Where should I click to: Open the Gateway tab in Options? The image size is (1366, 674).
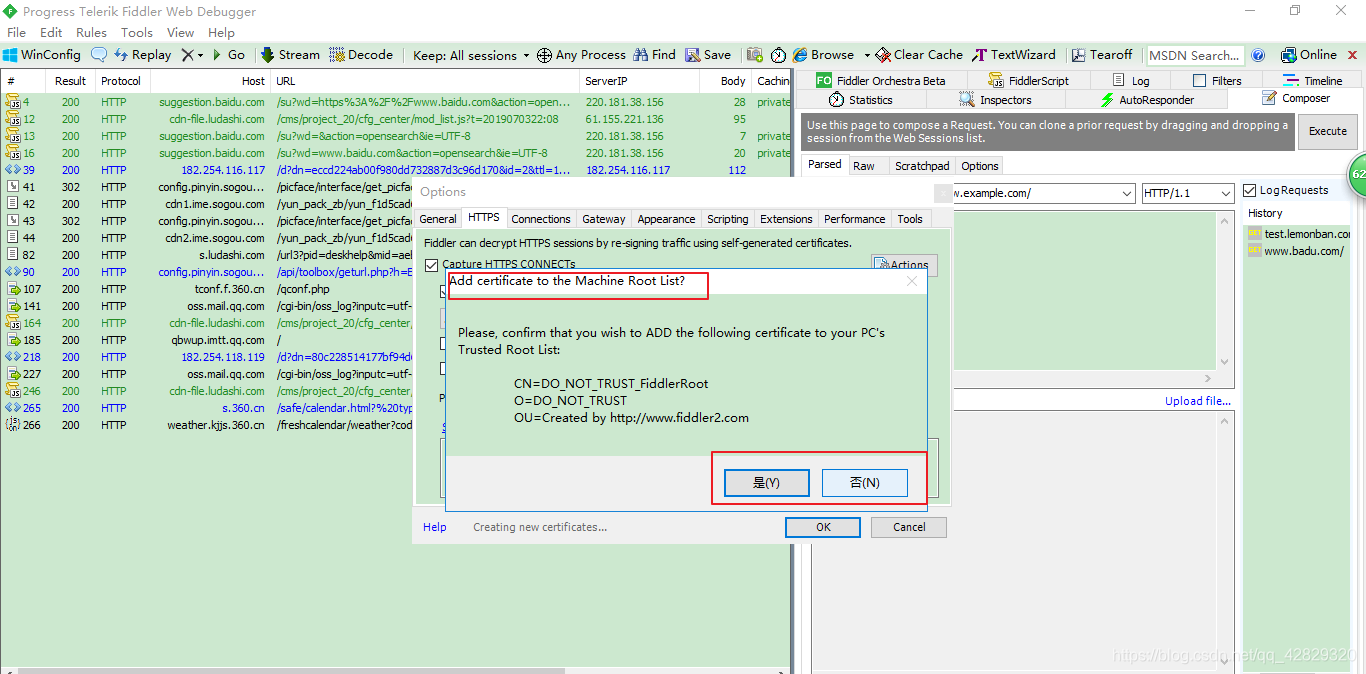point(604,219)
